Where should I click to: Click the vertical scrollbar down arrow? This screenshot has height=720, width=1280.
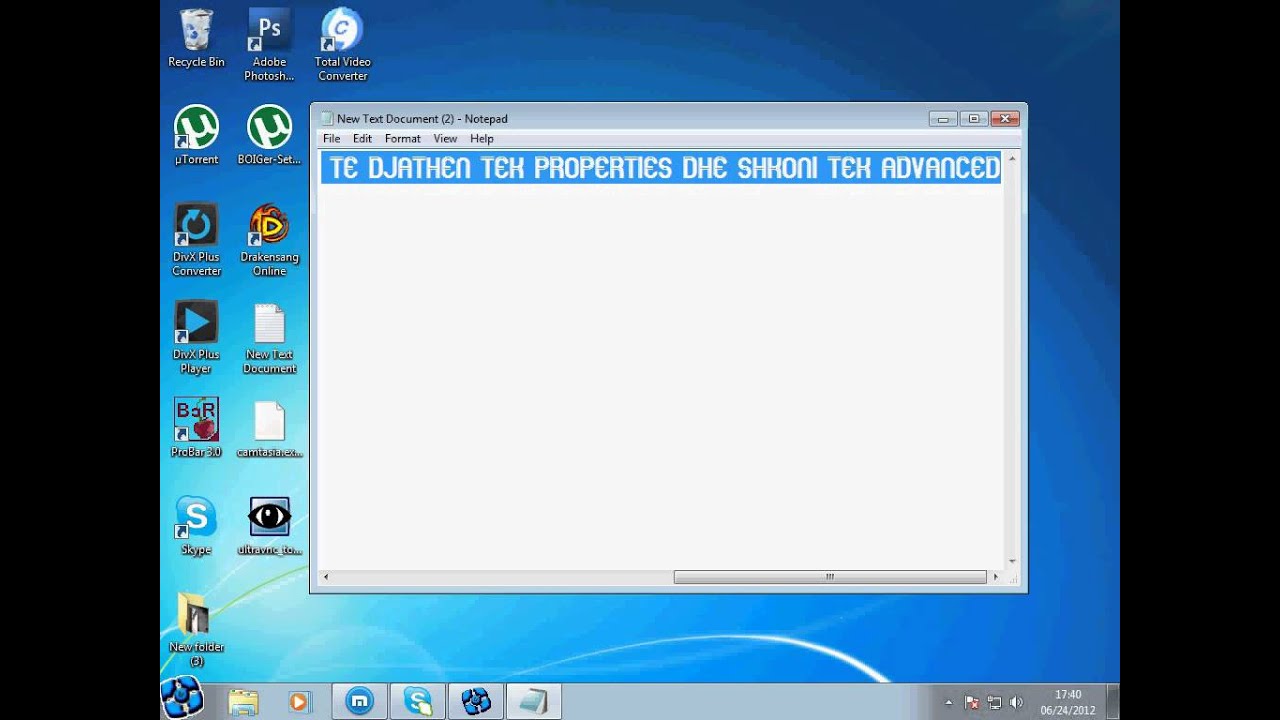point(1012,562)
